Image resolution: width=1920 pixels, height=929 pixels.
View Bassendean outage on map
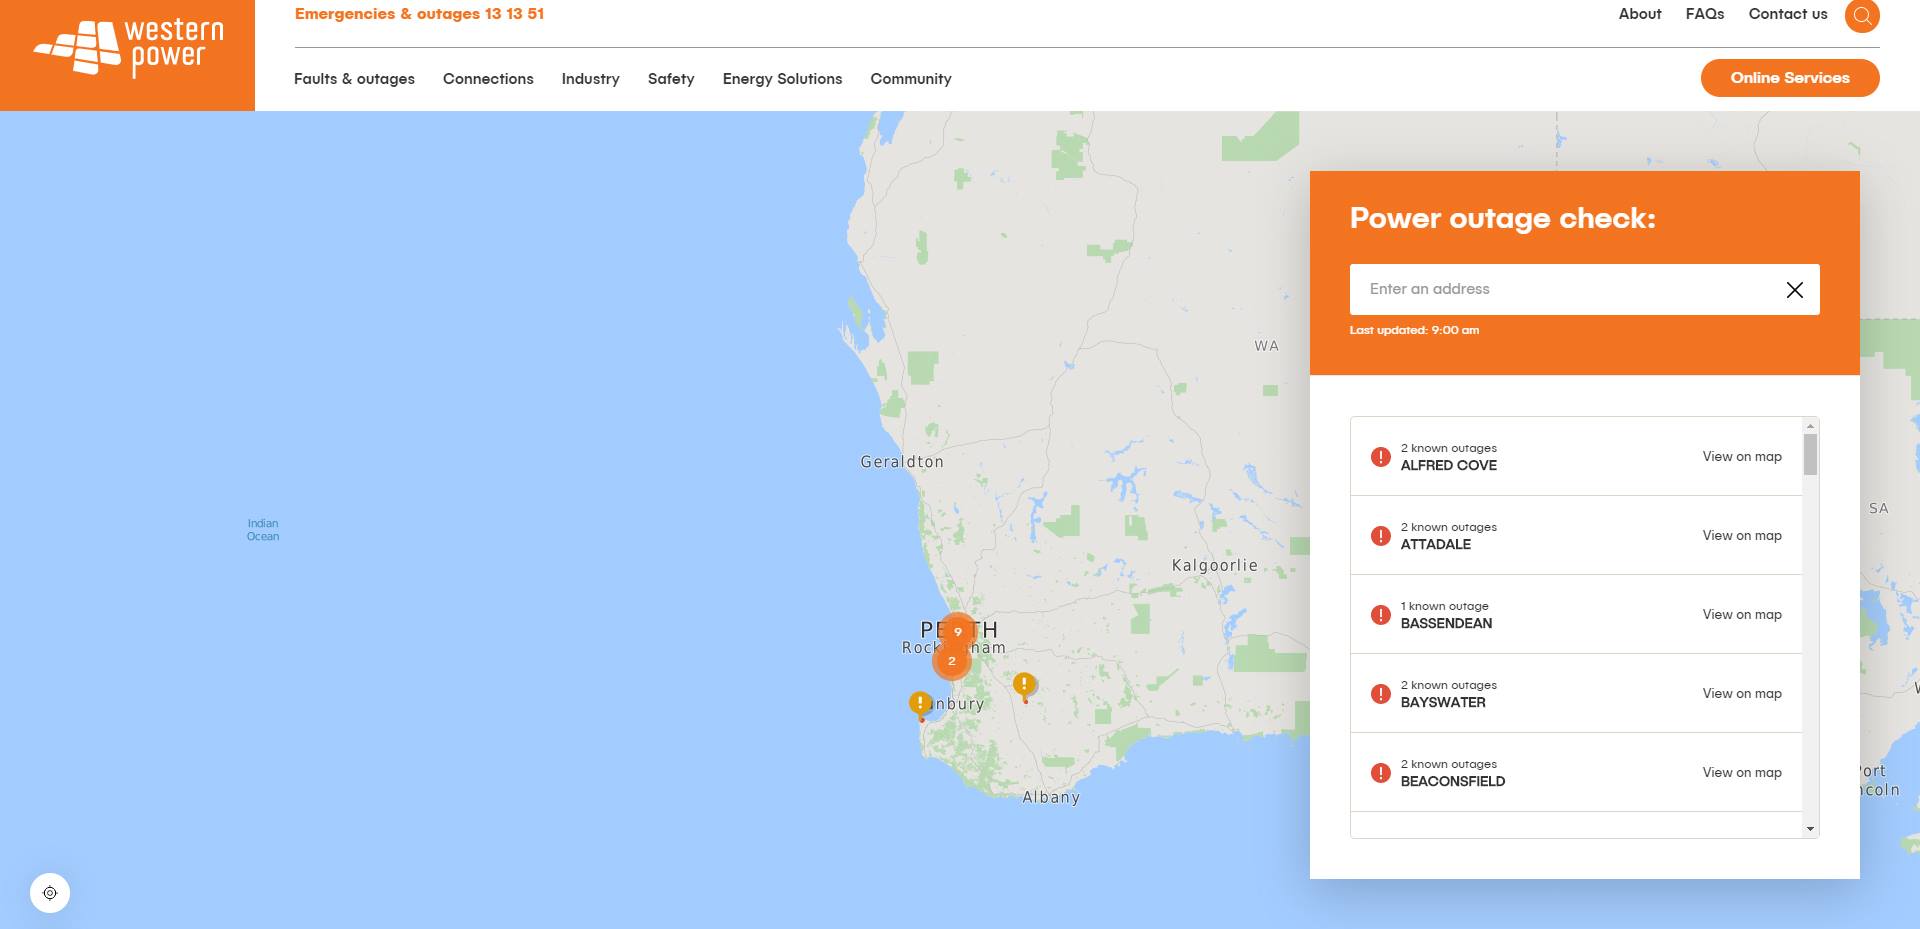pyautogui.click(x=1742, y=615)
